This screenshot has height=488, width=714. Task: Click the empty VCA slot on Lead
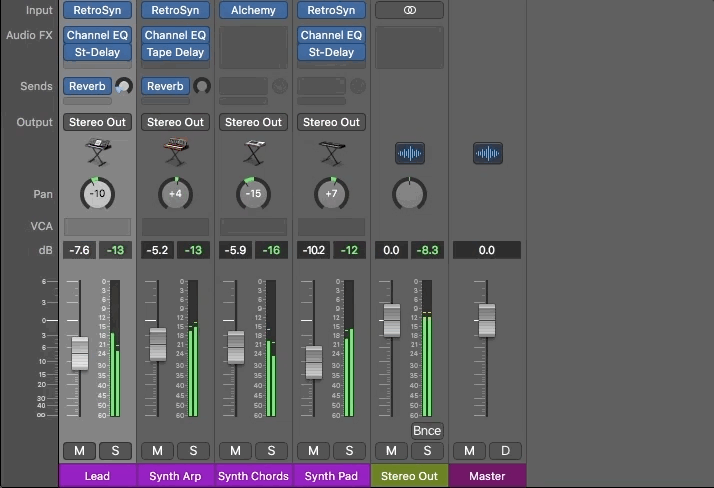point(97,227)
